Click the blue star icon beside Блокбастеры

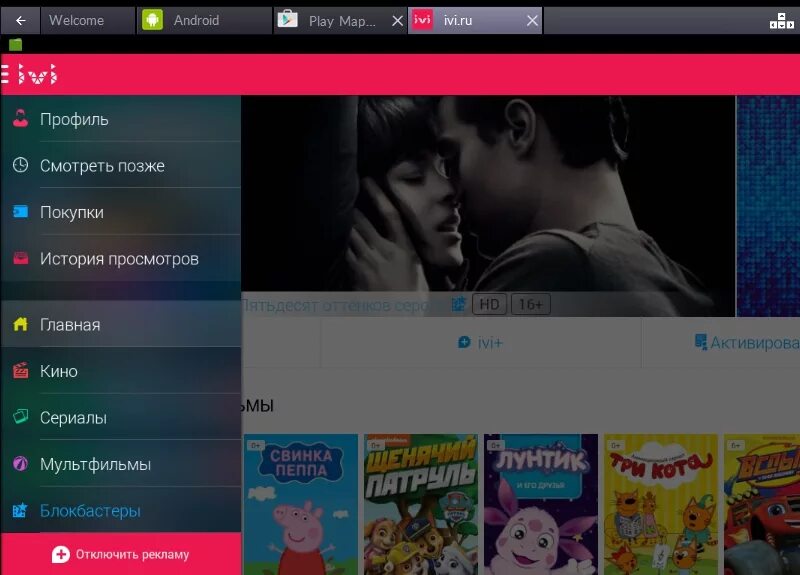click(x=20, y=510)
